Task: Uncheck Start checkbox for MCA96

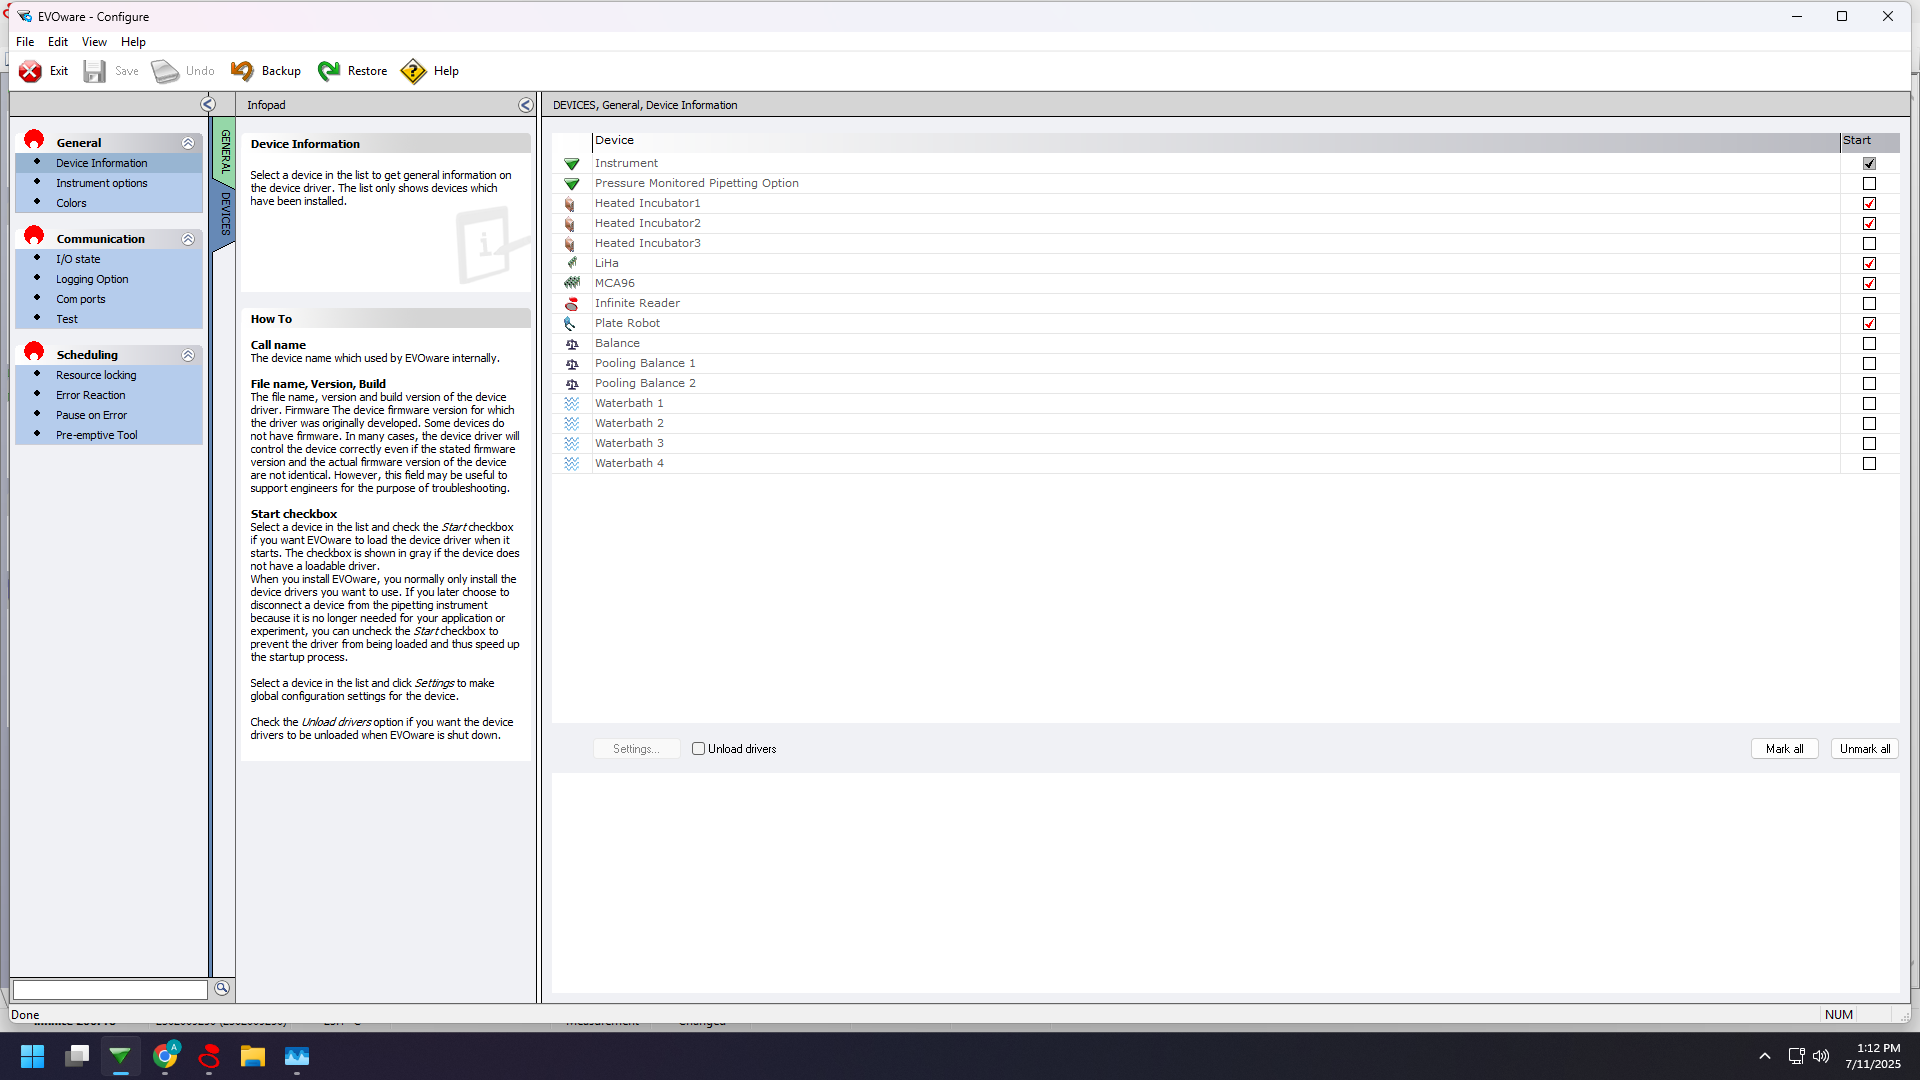Action: click(1869, 284)
